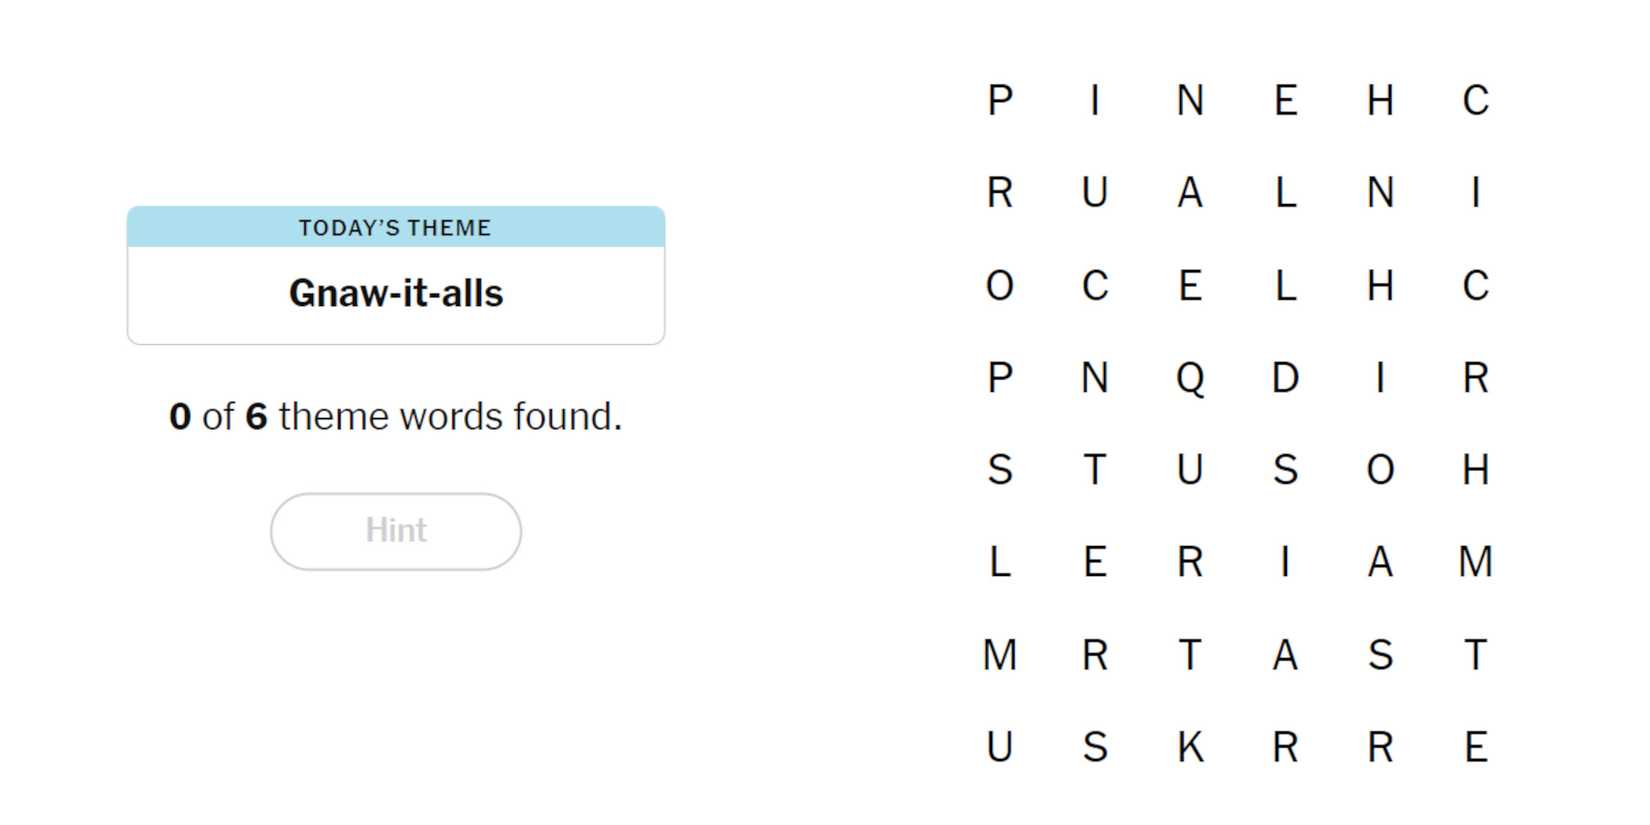Select the letter K in the grid
The image size is (1650, 825).
1190,747
